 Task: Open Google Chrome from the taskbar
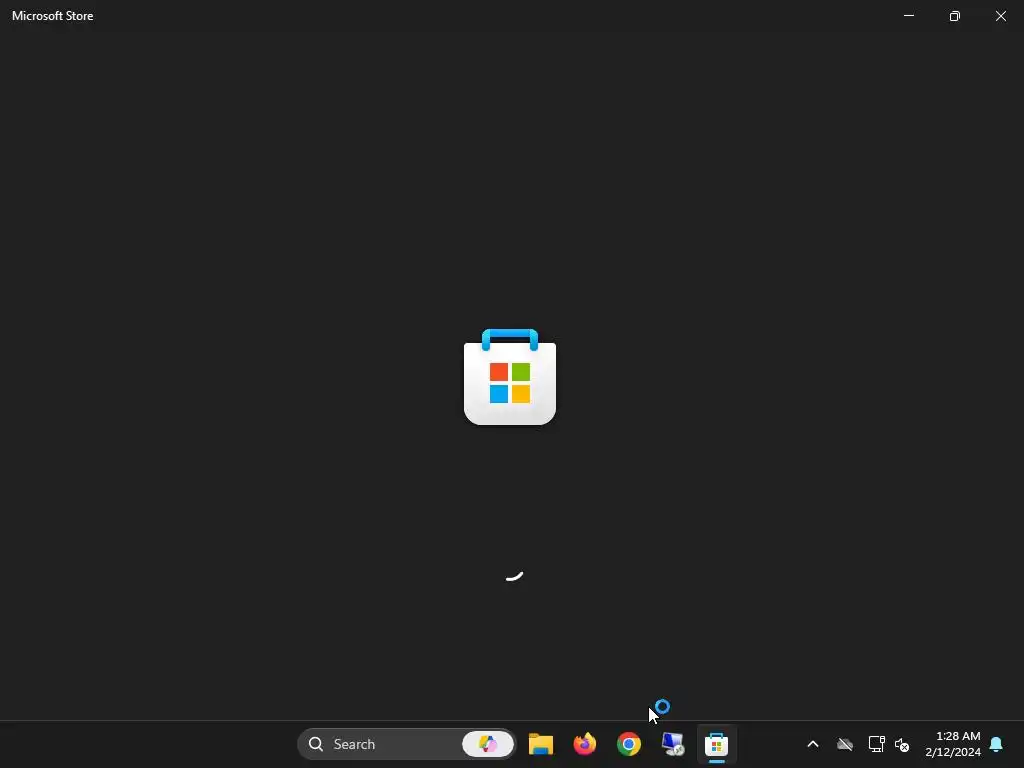tap(629, 744)
